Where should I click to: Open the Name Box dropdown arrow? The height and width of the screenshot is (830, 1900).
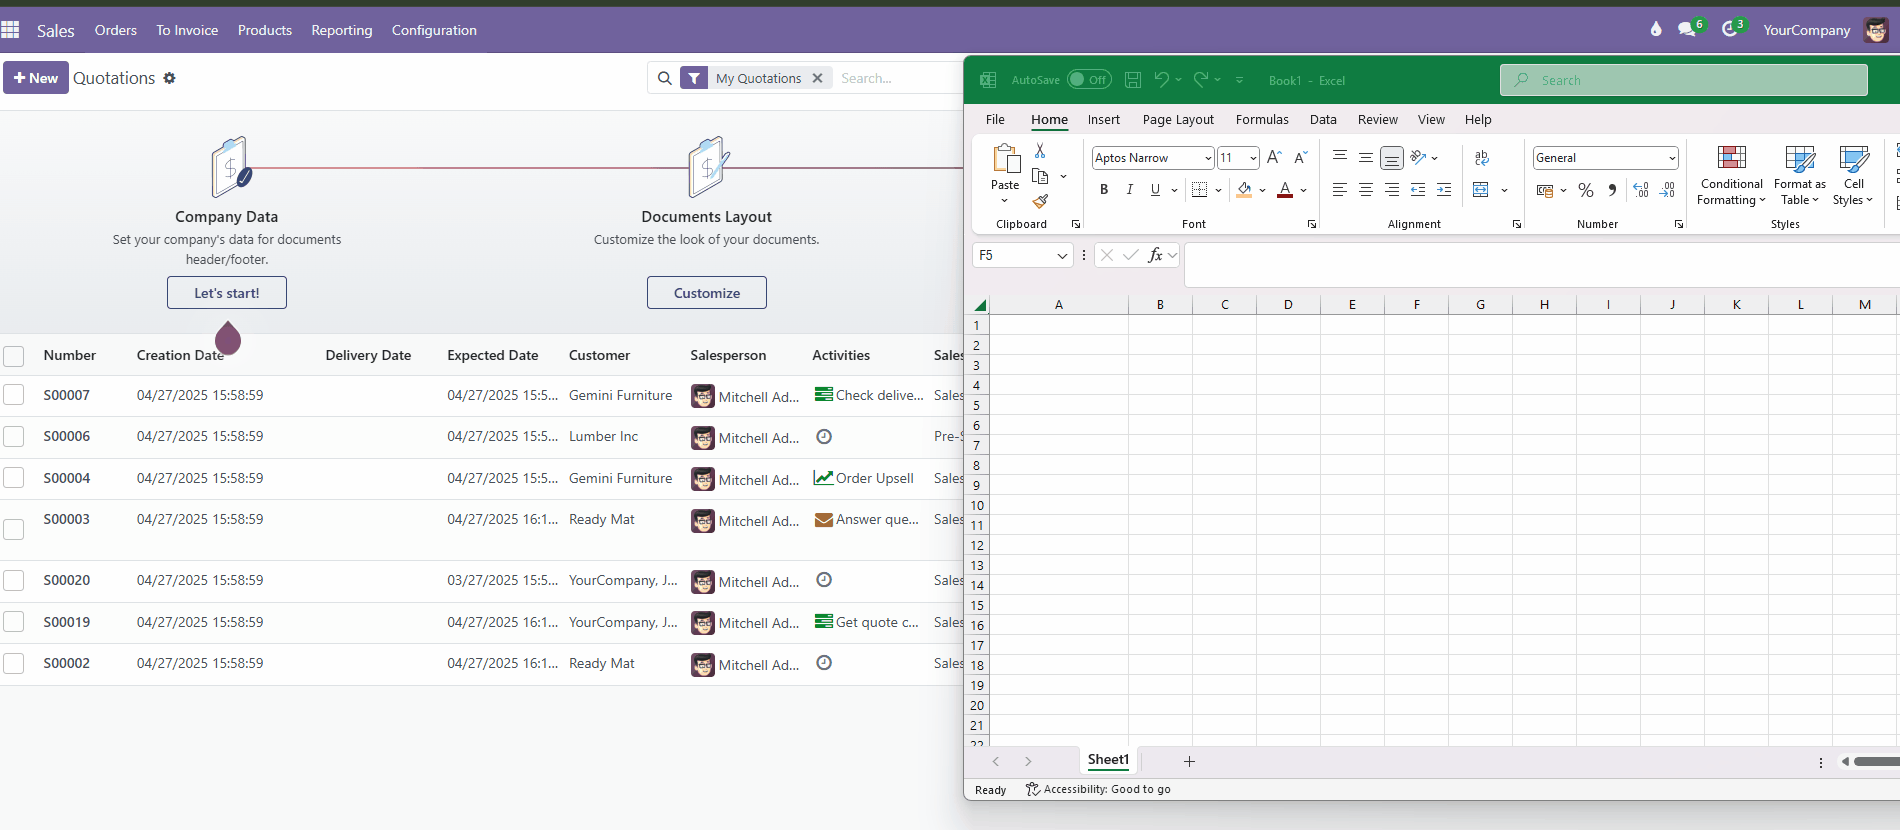[x=1062, y=256]
